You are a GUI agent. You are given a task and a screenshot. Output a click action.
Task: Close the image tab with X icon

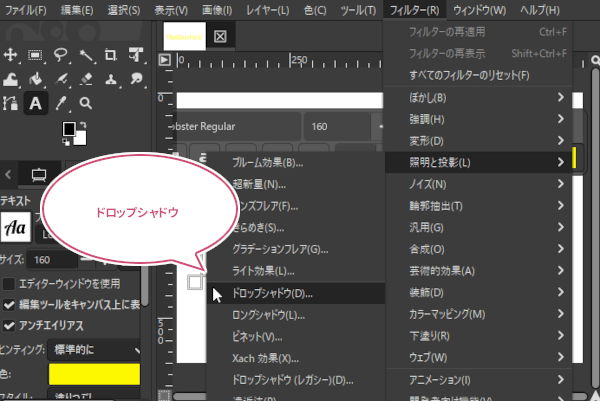coord(220,37)
